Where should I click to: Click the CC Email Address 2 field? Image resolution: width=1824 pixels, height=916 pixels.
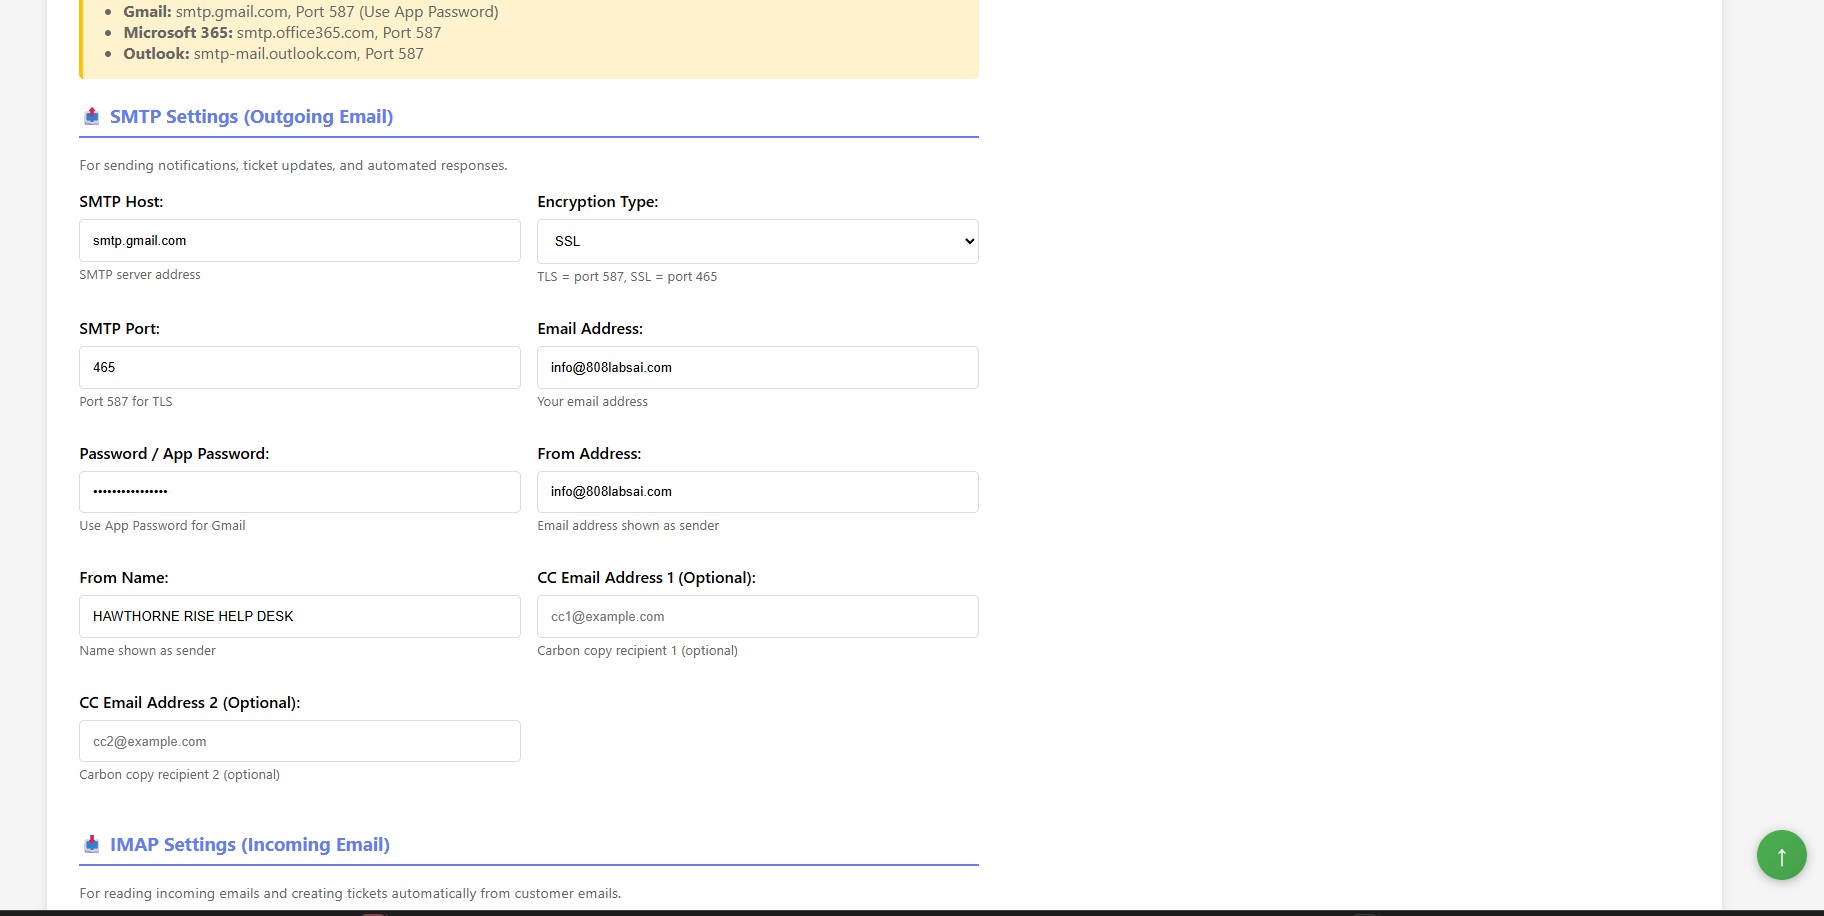point(299,741)
